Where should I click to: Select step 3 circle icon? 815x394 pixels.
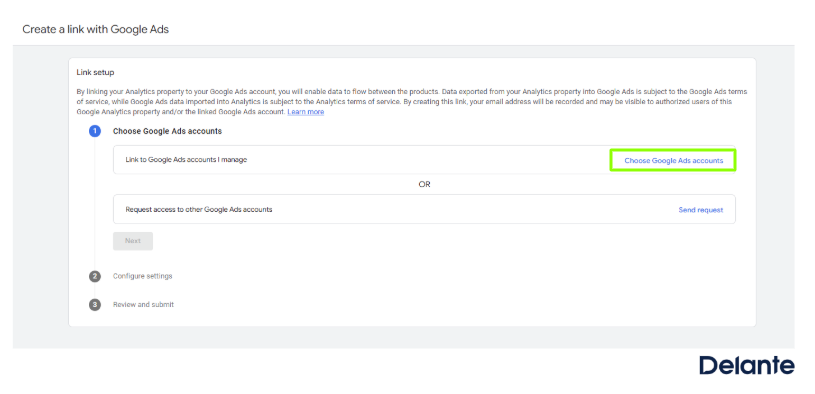pos(95,305)
